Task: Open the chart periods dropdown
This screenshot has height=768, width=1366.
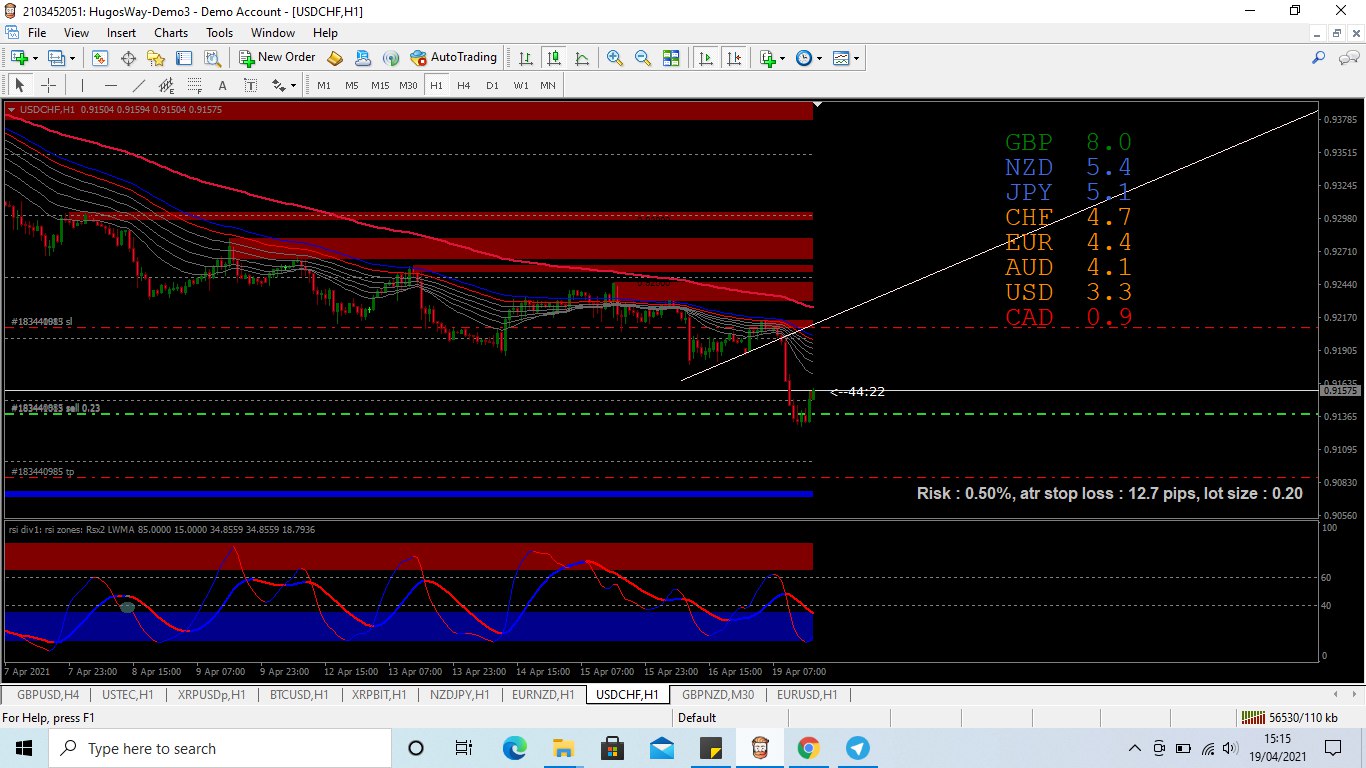Action: click(x=819, y=58)
